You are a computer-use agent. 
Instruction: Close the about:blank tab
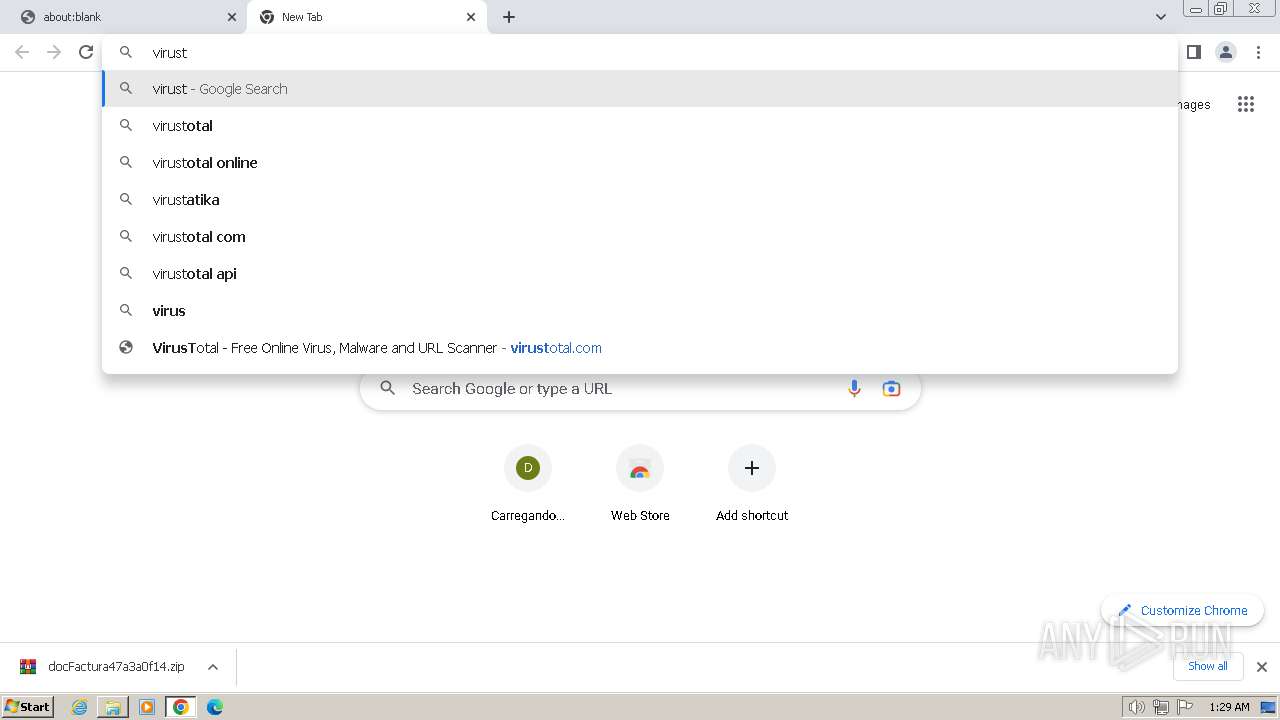point(232,17)
